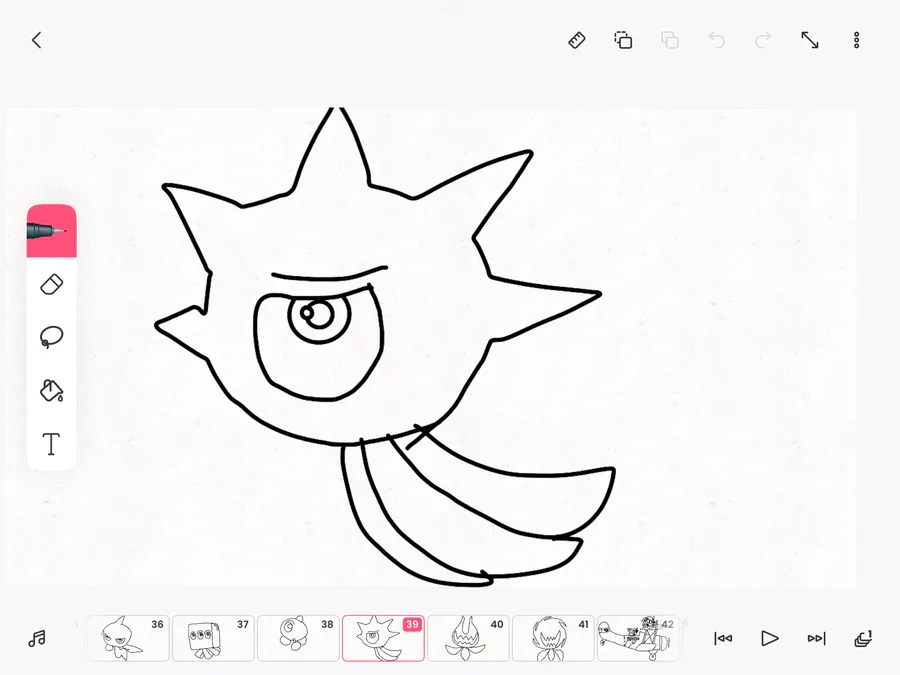Open the three-dot more options menu
900x675 pixels.
click(856, 40)
